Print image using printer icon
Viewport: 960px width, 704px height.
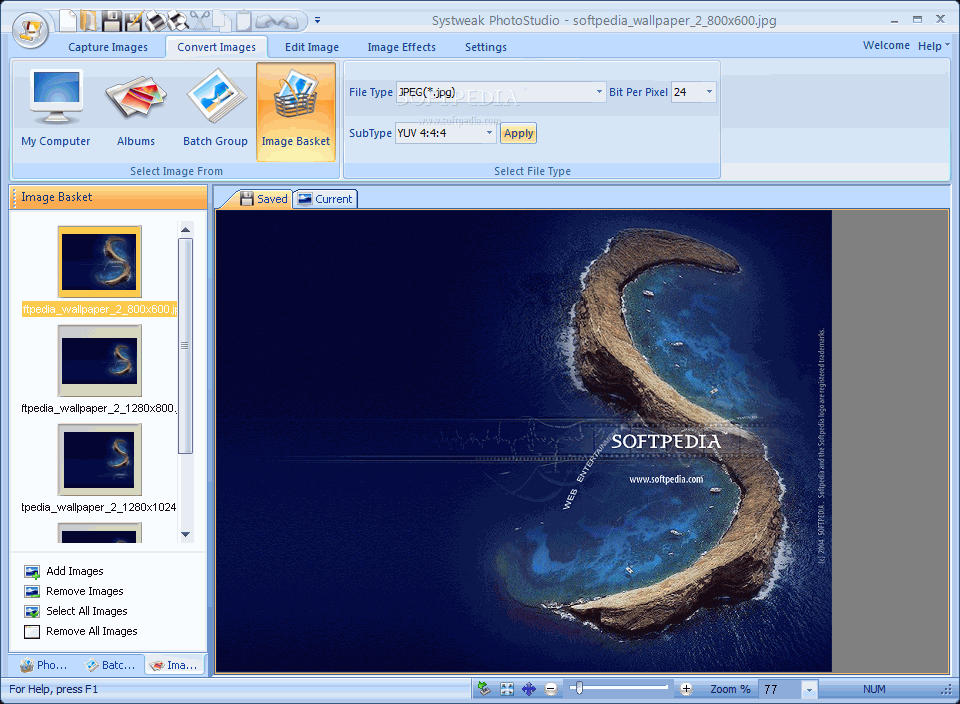tap(156, 21)
